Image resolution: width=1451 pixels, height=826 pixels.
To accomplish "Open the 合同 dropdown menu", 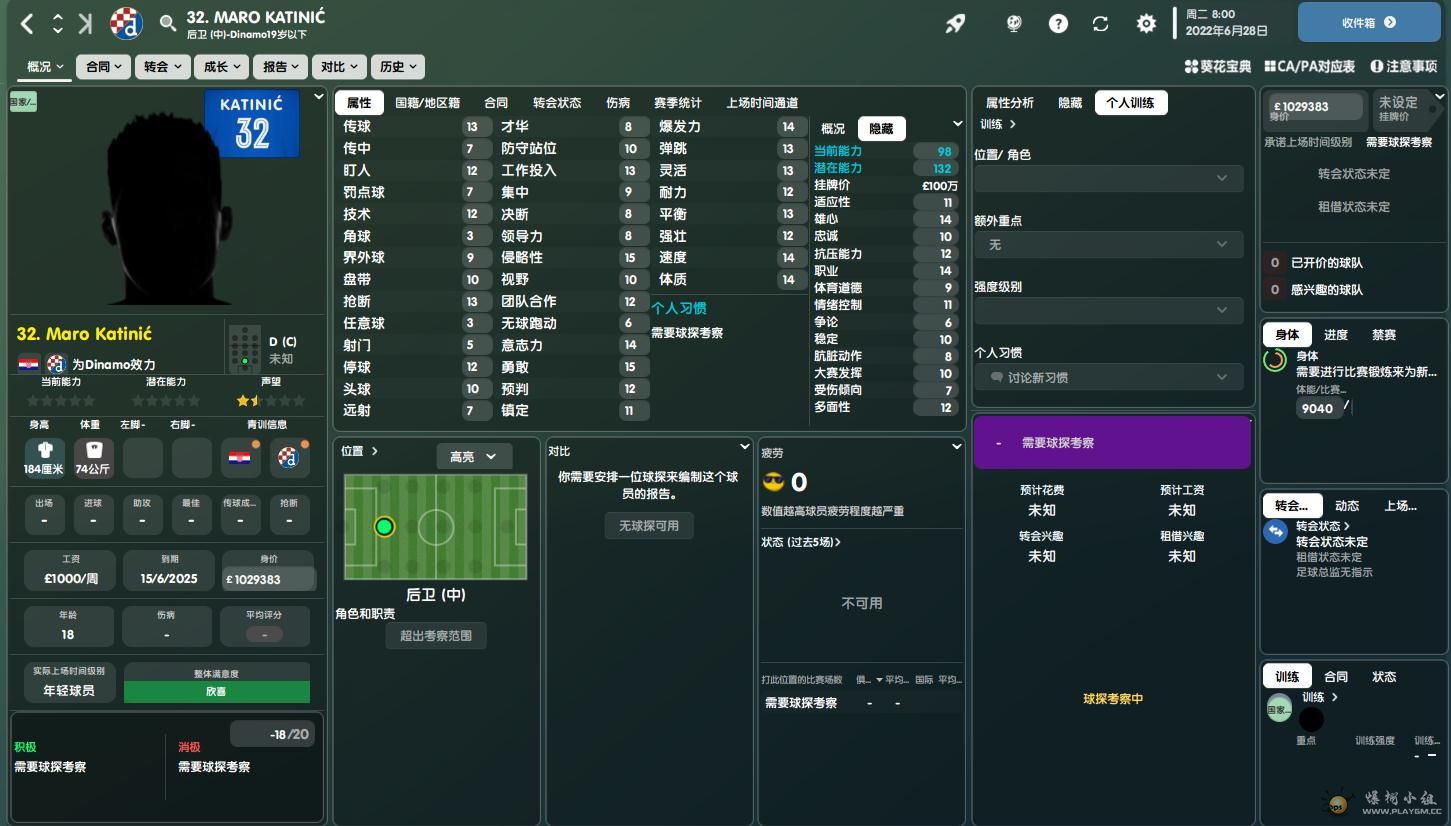I will click(103, 67).
